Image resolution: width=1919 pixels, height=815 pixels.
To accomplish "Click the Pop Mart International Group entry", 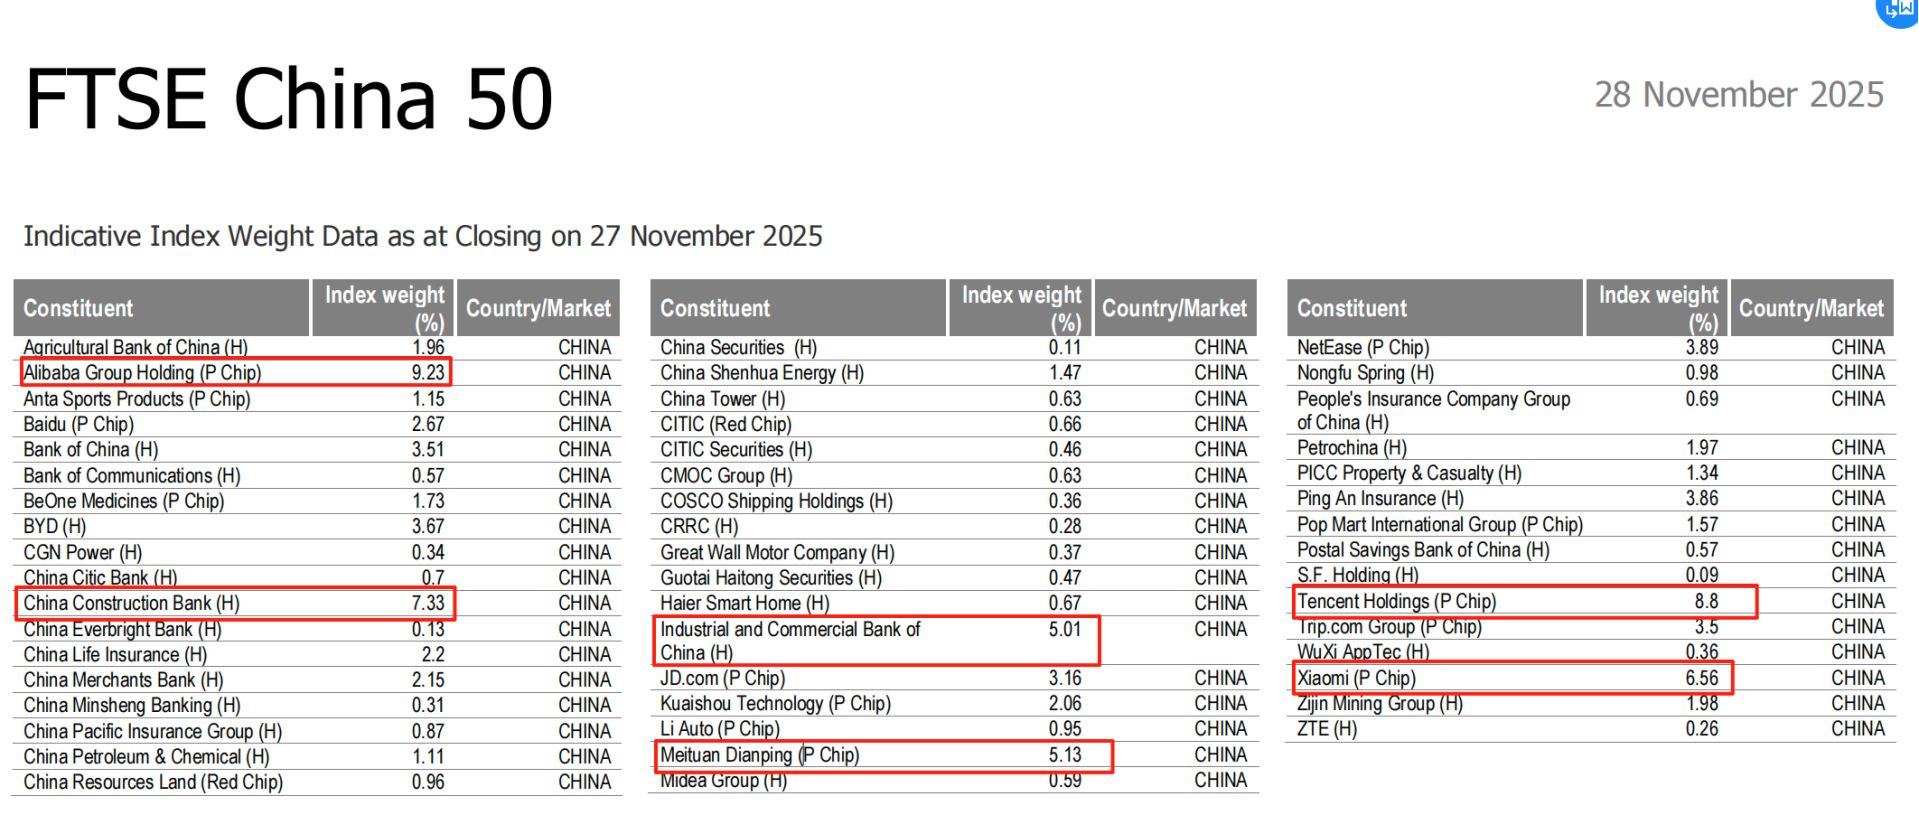I will click(x=1439, y=524).
